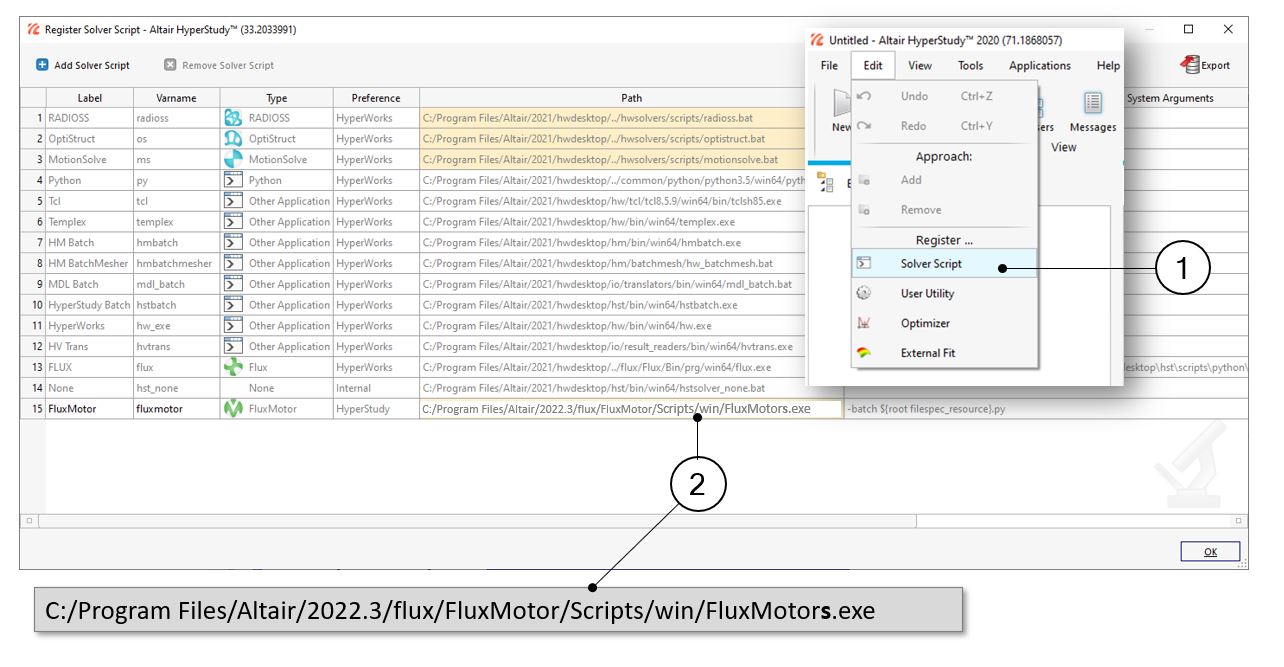Screen dimensions: 1284x667
Task: Choose External Fit menu entry
Action: point(927,353)
